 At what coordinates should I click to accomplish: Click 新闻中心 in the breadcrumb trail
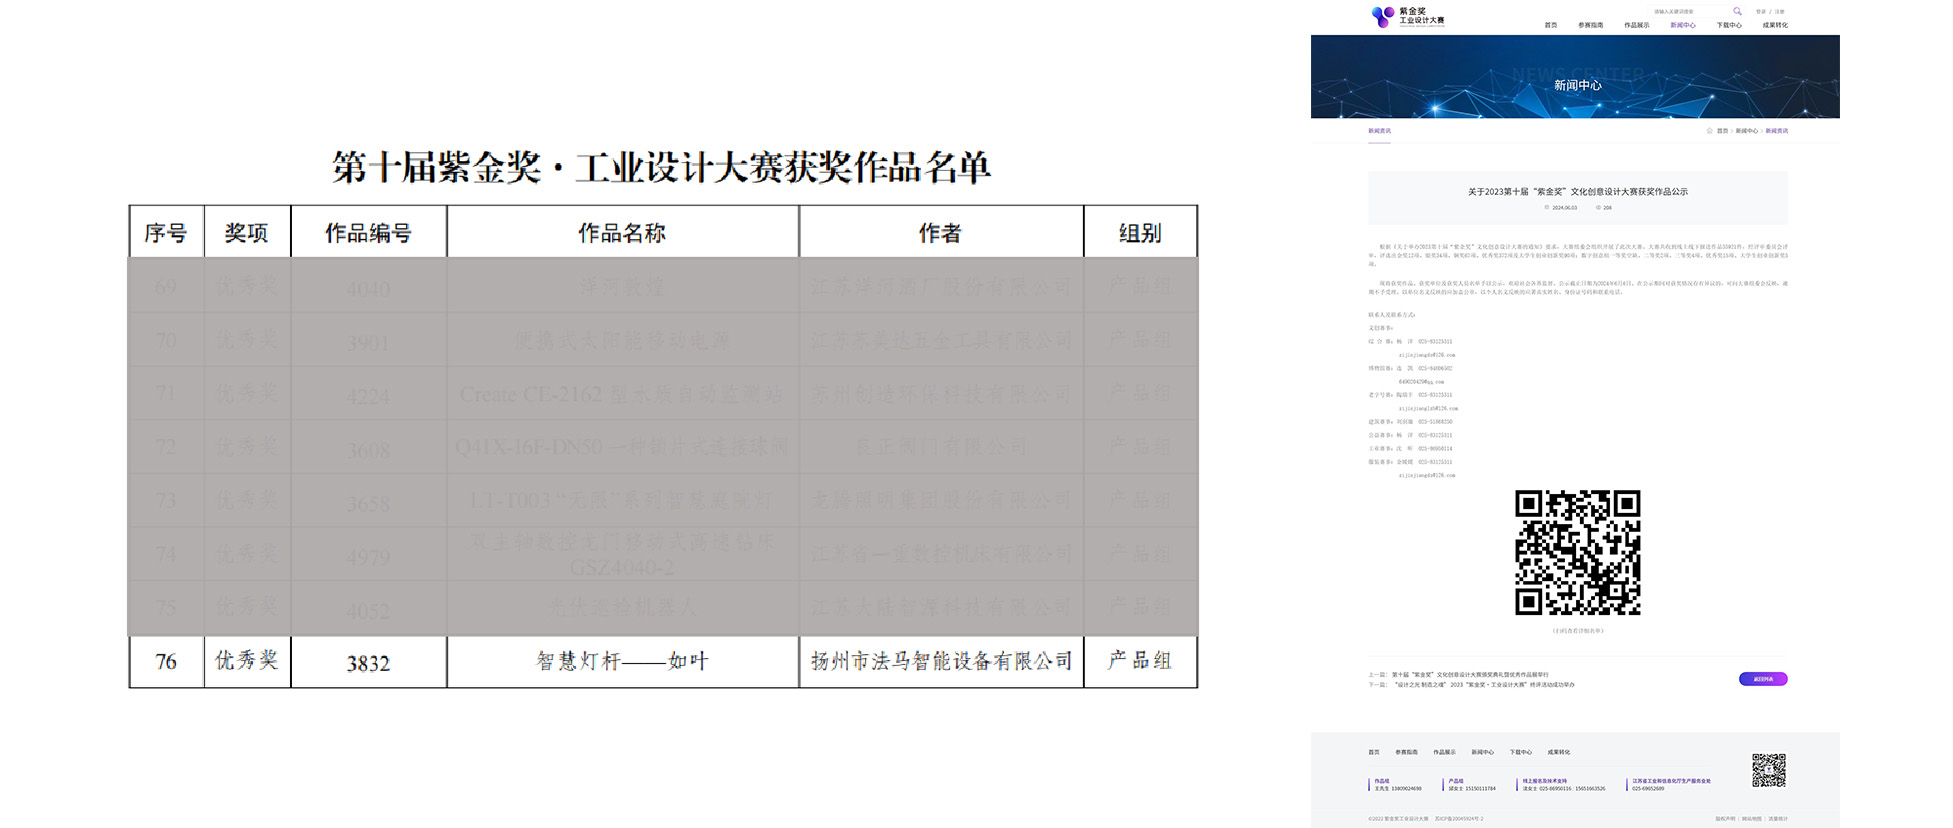1746,131
